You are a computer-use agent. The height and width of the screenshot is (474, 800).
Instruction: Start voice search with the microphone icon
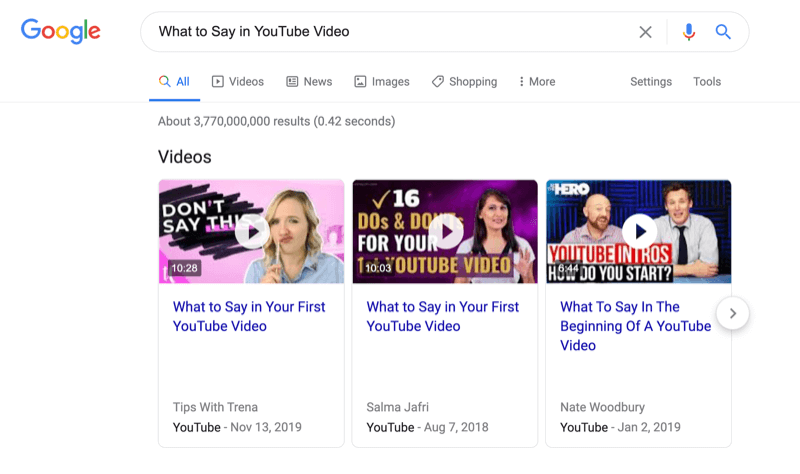point(688,32)
